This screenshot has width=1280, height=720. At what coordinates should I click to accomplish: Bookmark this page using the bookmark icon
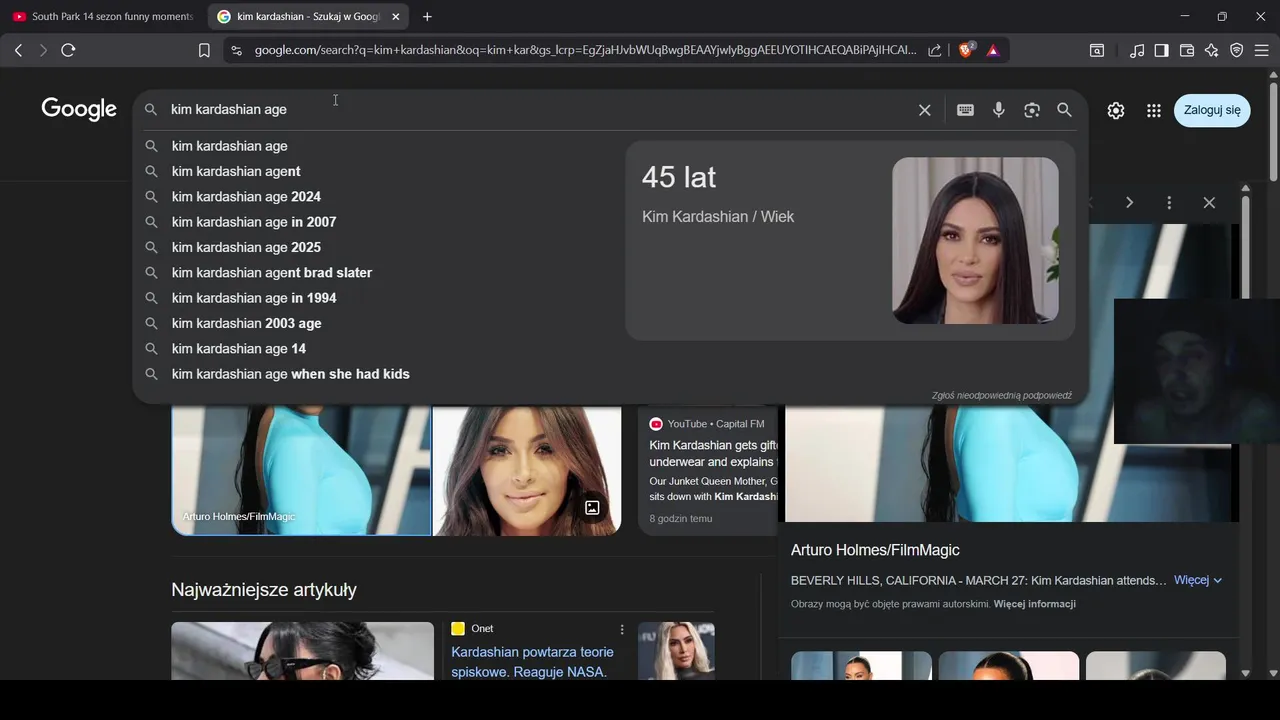pyautogui.click(x=204, y=50)
